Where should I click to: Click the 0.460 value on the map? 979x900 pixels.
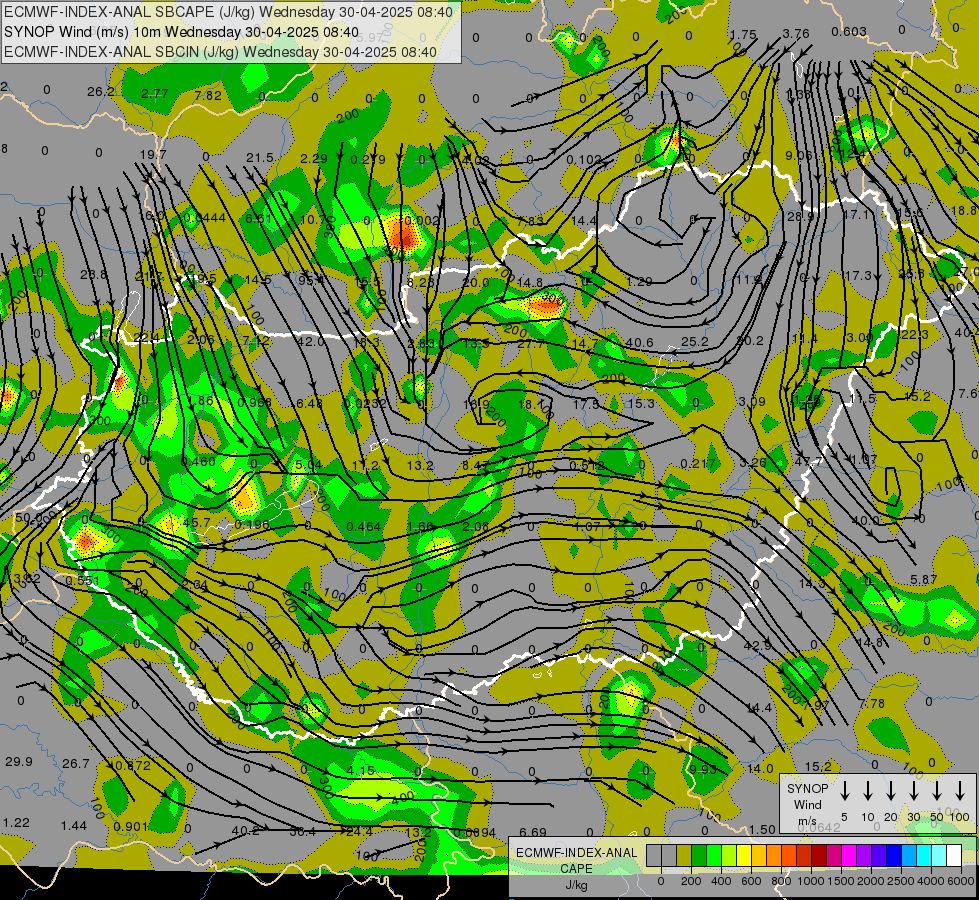click(198, 462)
